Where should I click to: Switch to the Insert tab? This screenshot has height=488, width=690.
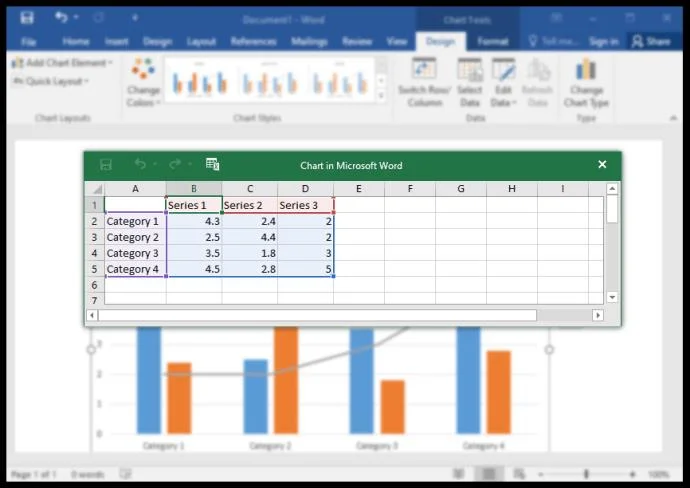coord(117,42)
